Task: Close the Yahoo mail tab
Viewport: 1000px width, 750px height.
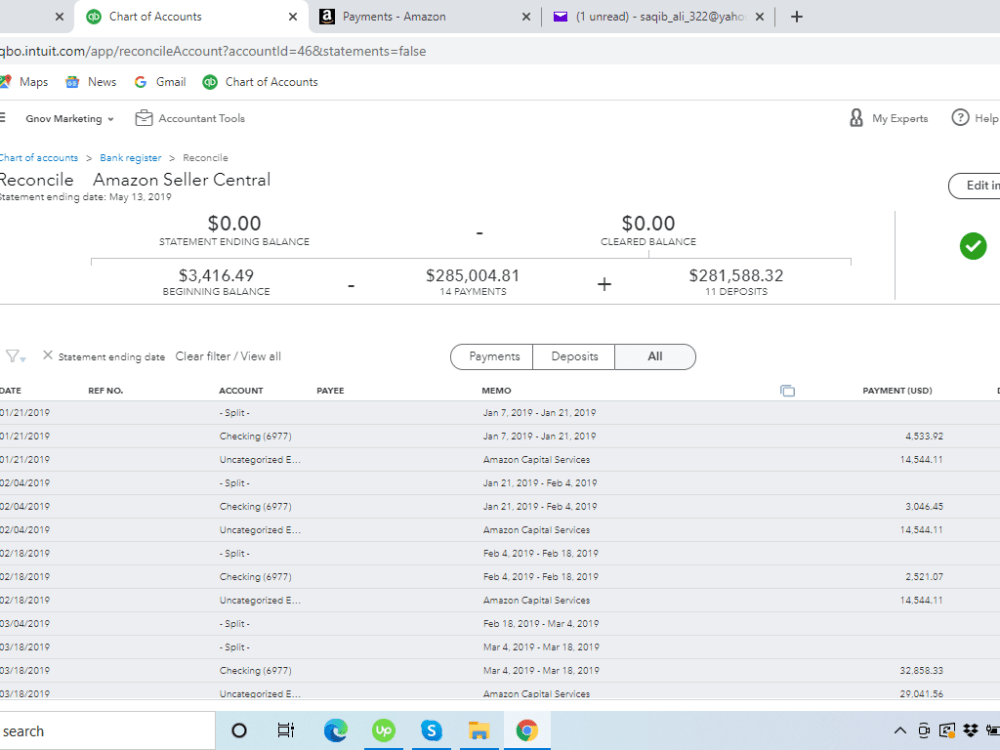Action: click(760, 17)
